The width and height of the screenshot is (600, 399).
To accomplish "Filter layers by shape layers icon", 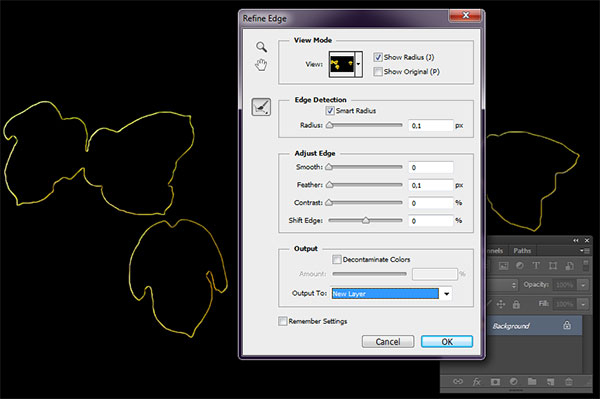I will point(553,265).
